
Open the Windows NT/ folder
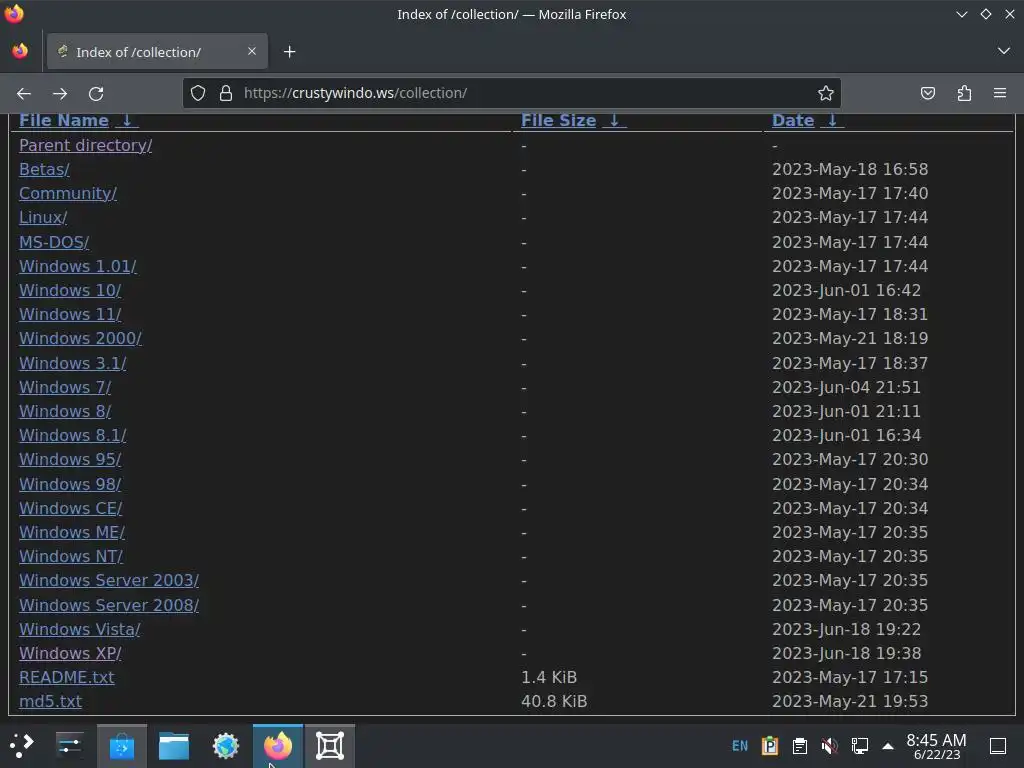[71, 556]
